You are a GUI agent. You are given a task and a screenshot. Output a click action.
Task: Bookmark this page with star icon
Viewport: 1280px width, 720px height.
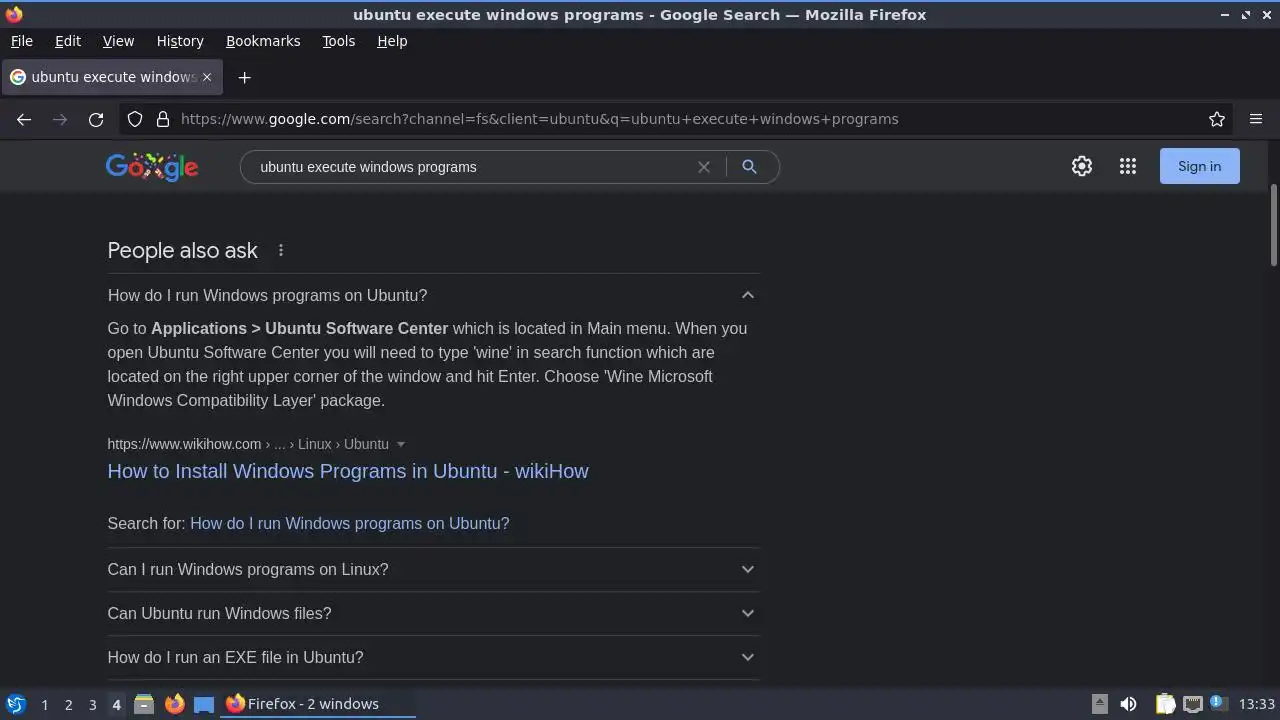point(1217,119)
